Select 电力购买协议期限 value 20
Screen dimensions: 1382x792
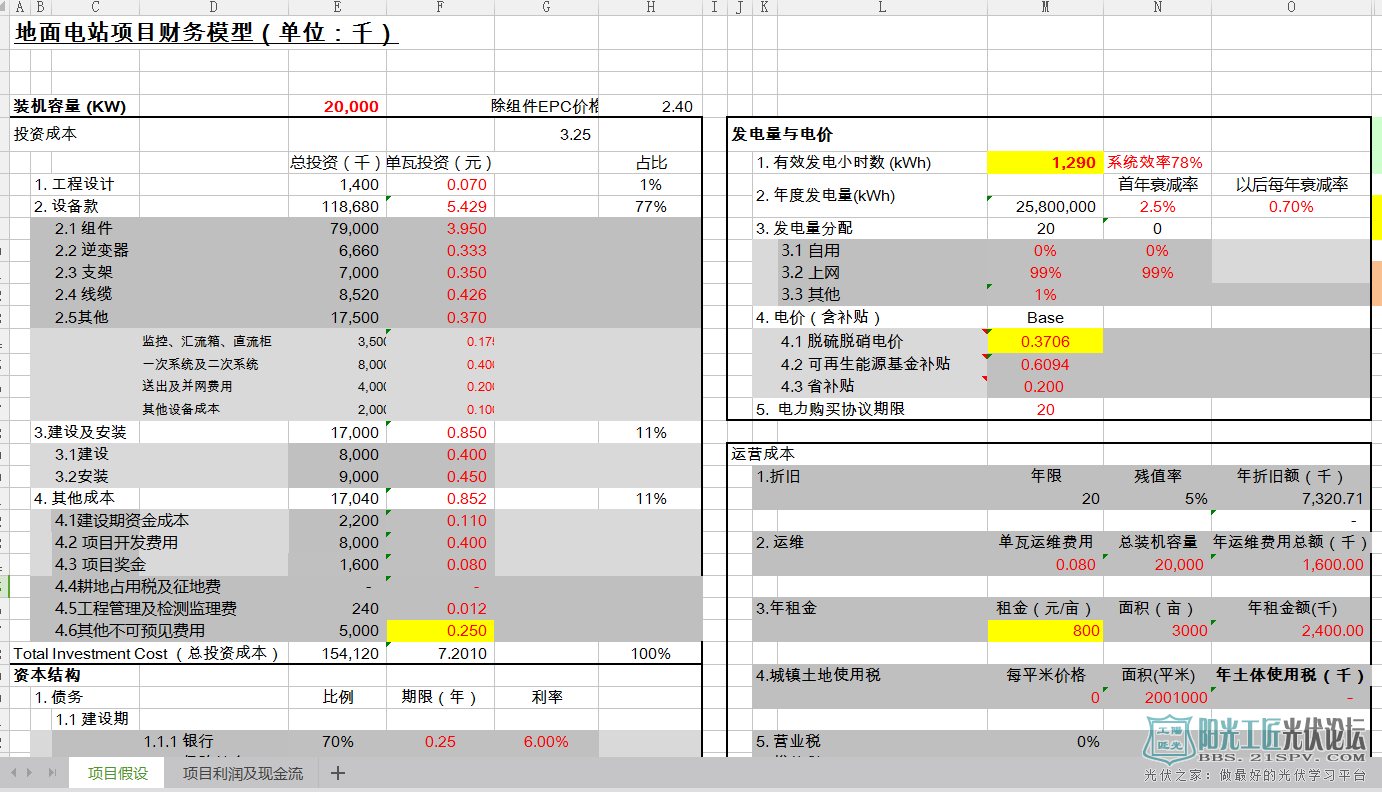(1045, 409)
